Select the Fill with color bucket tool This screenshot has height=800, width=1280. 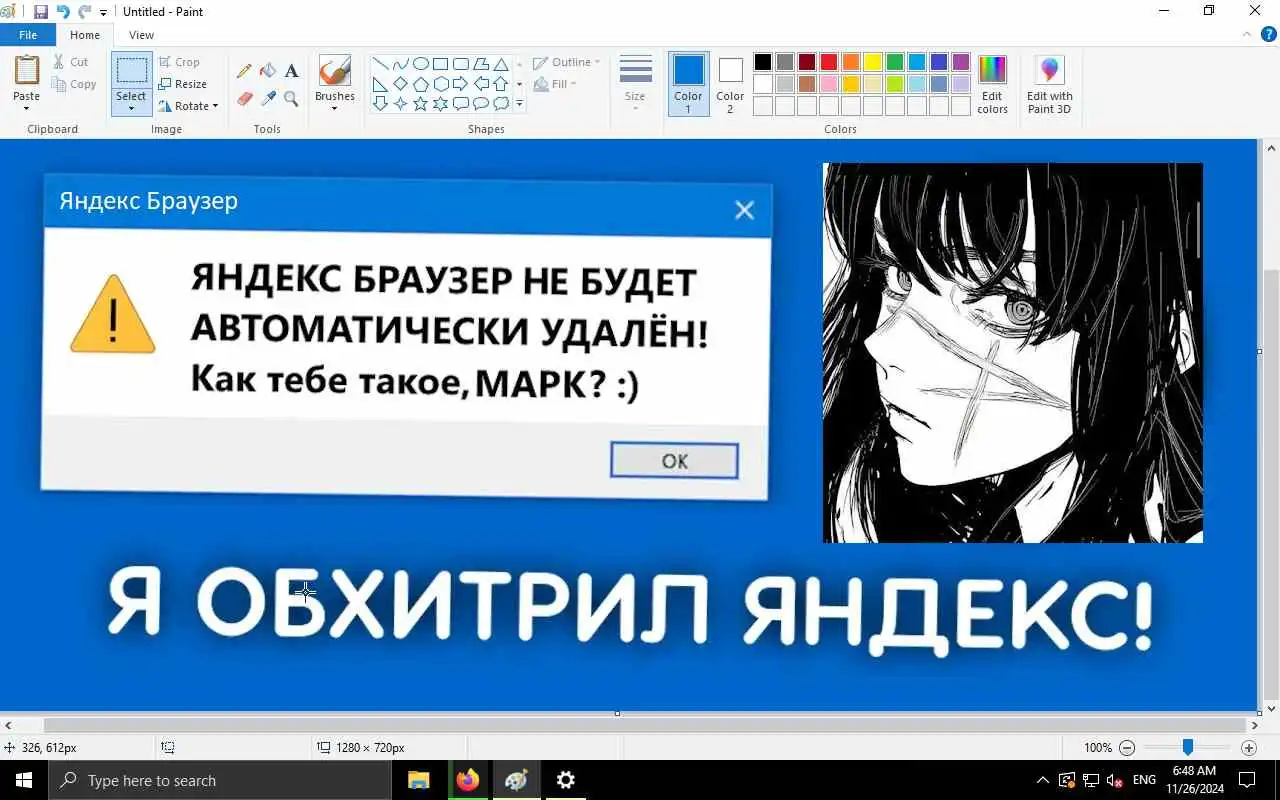pyautogui.click(x=268, y=71)
